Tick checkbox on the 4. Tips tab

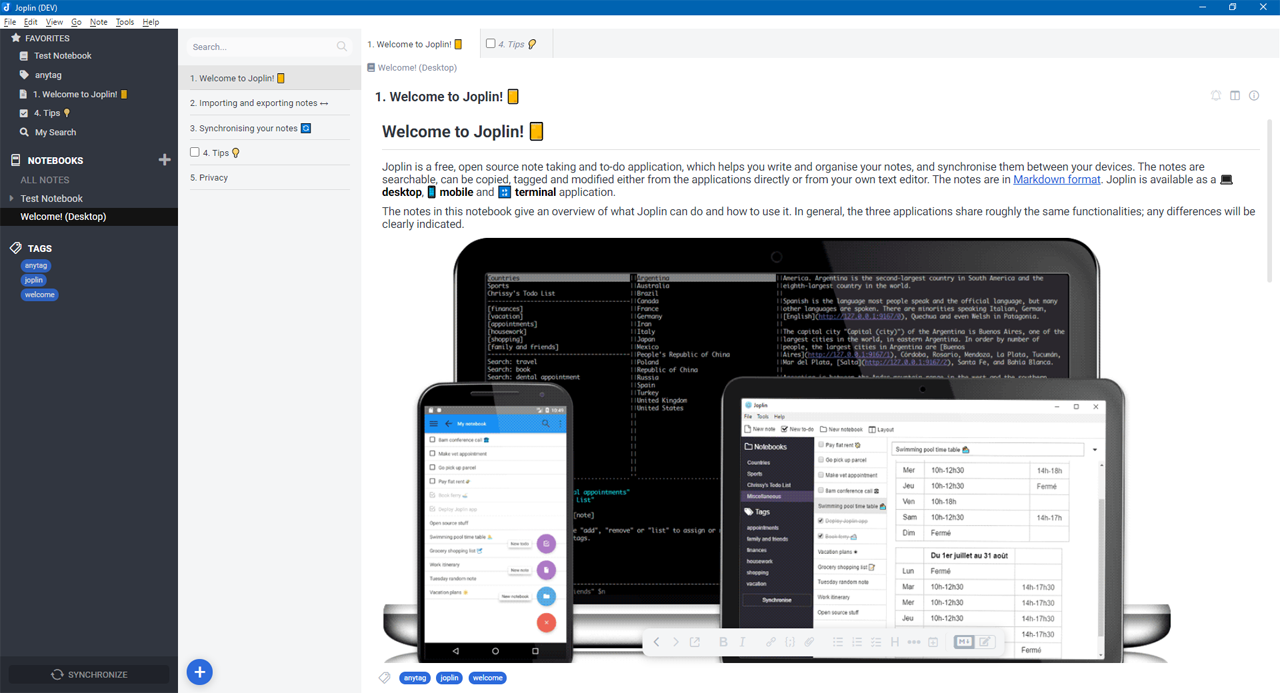click(x=491, y=44)
